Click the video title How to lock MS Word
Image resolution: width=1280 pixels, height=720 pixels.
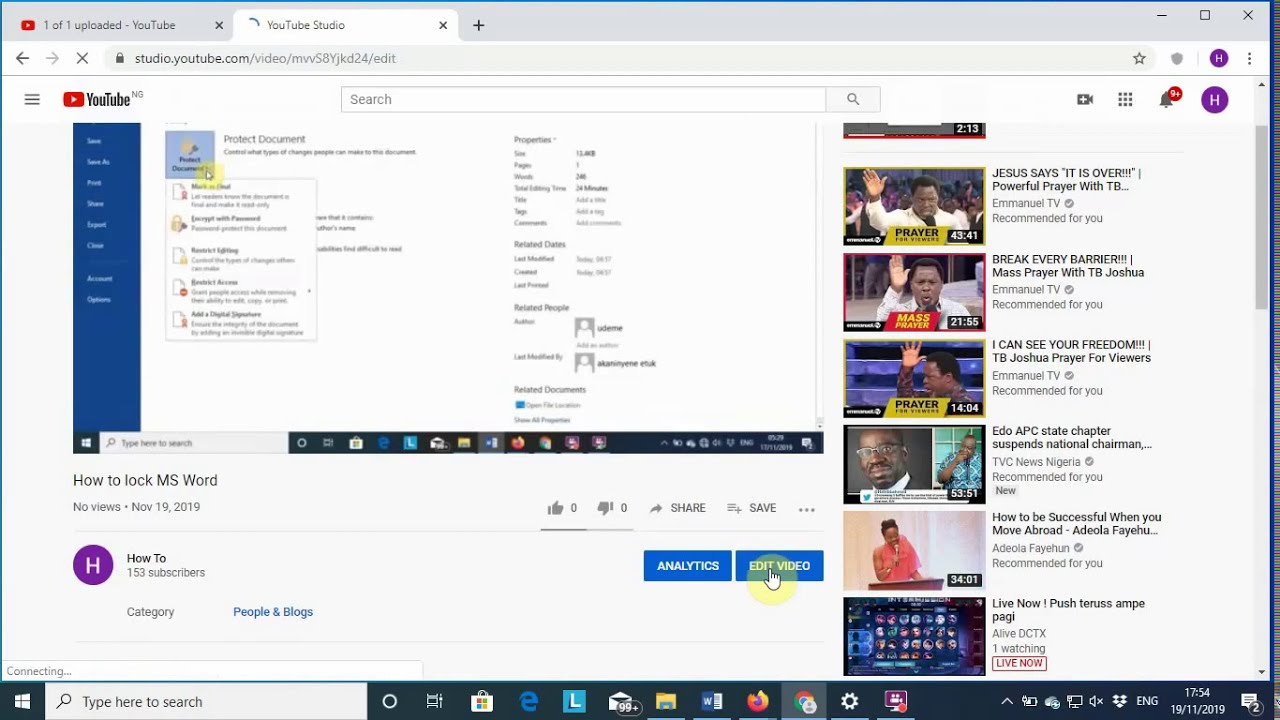tap(145, 480)
